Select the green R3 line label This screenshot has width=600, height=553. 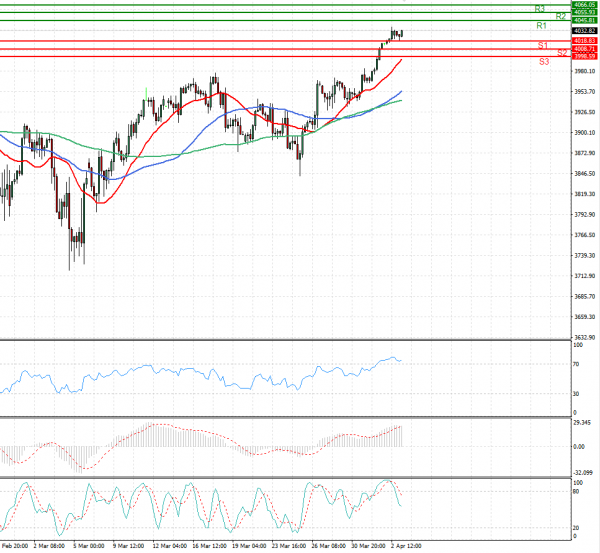540,8
